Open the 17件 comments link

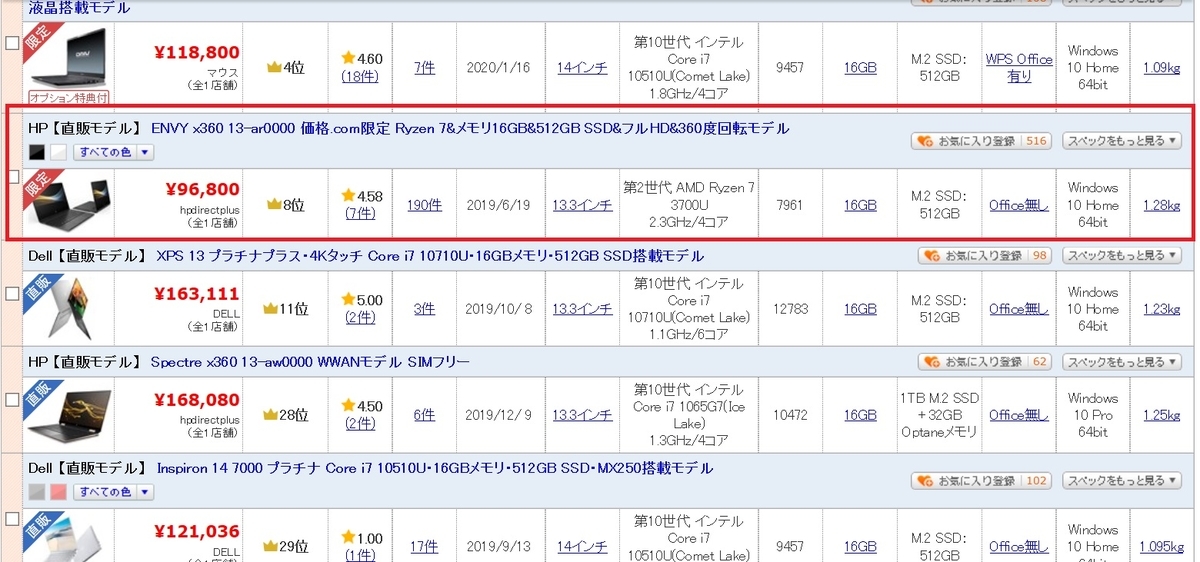[x=424, y=547]
